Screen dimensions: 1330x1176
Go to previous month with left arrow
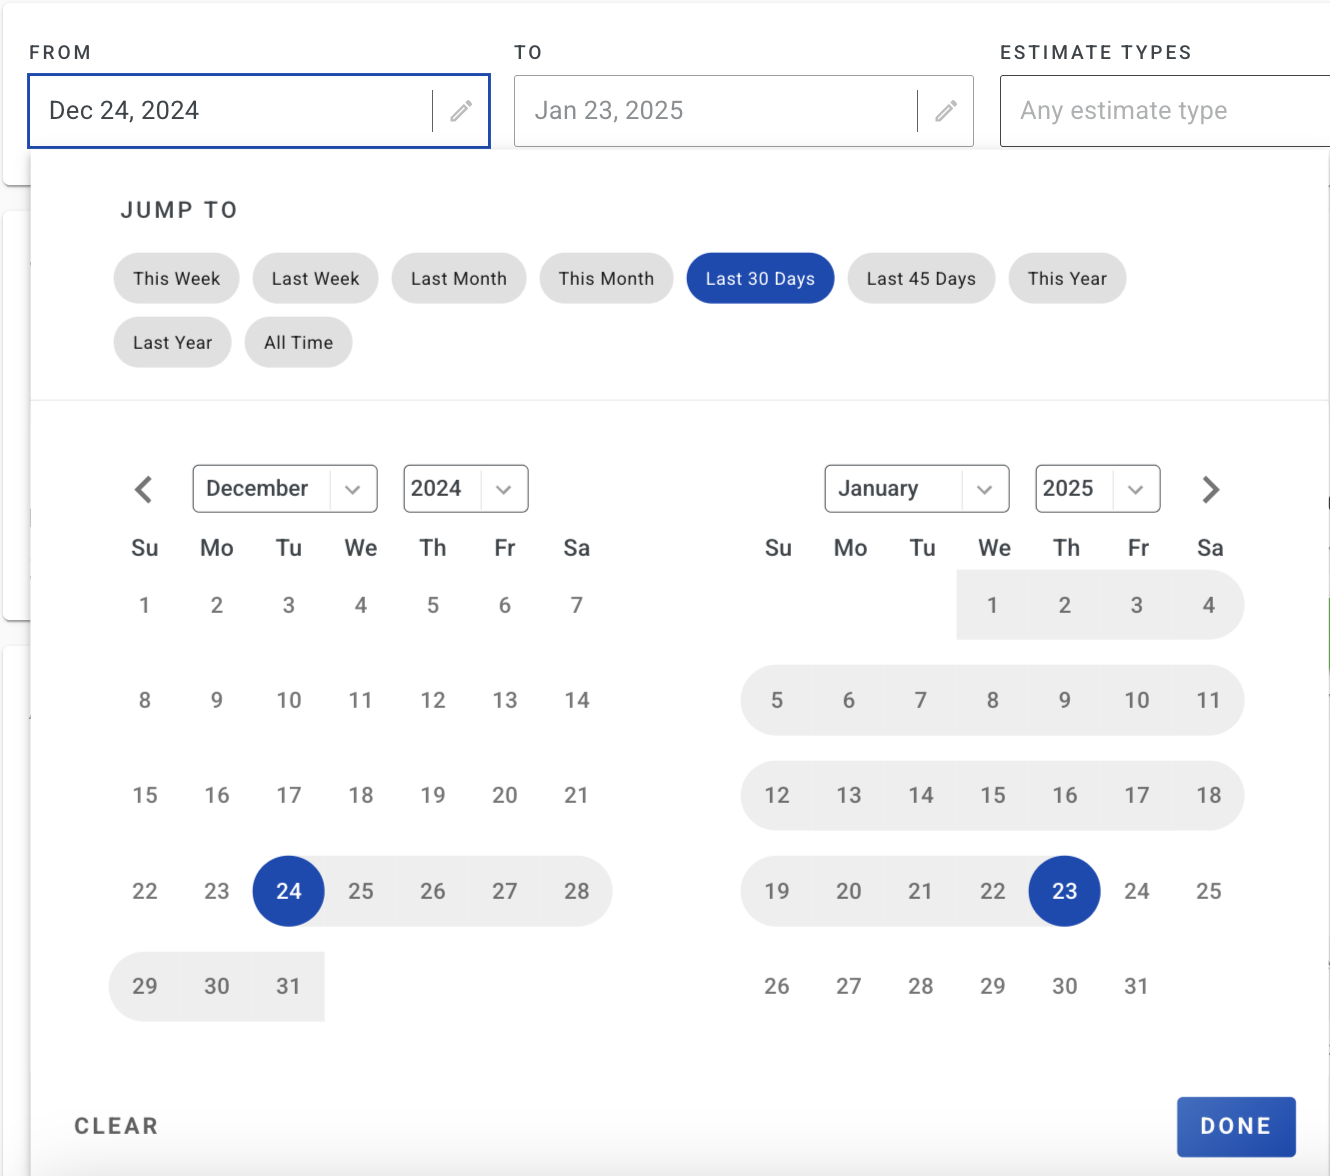pyautogui.click(x=144, y=489)
